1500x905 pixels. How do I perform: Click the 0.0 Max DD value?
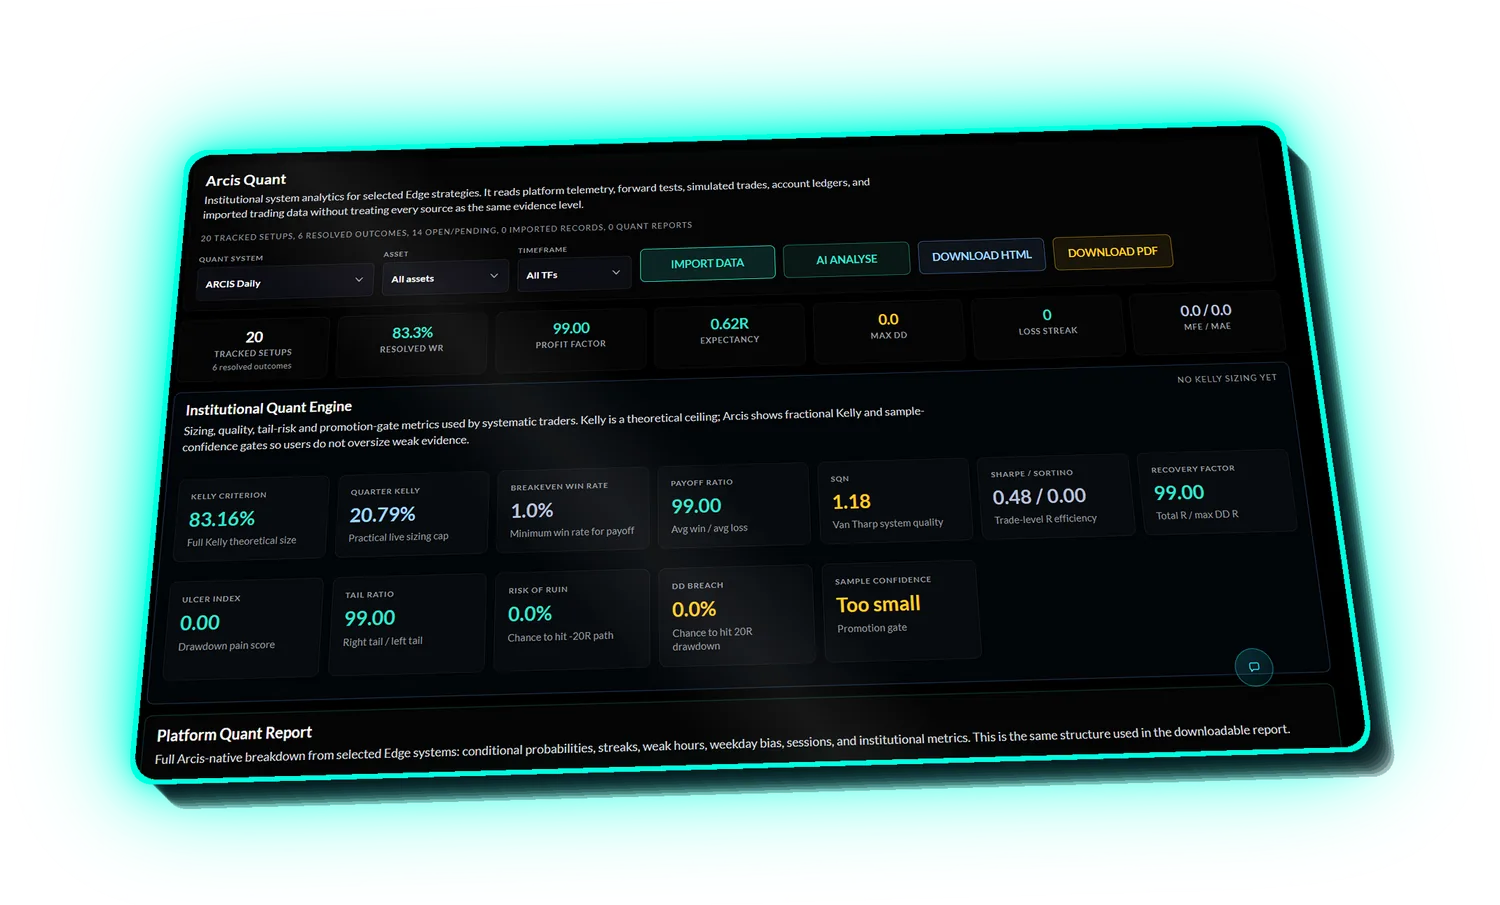tap(888, 320)
